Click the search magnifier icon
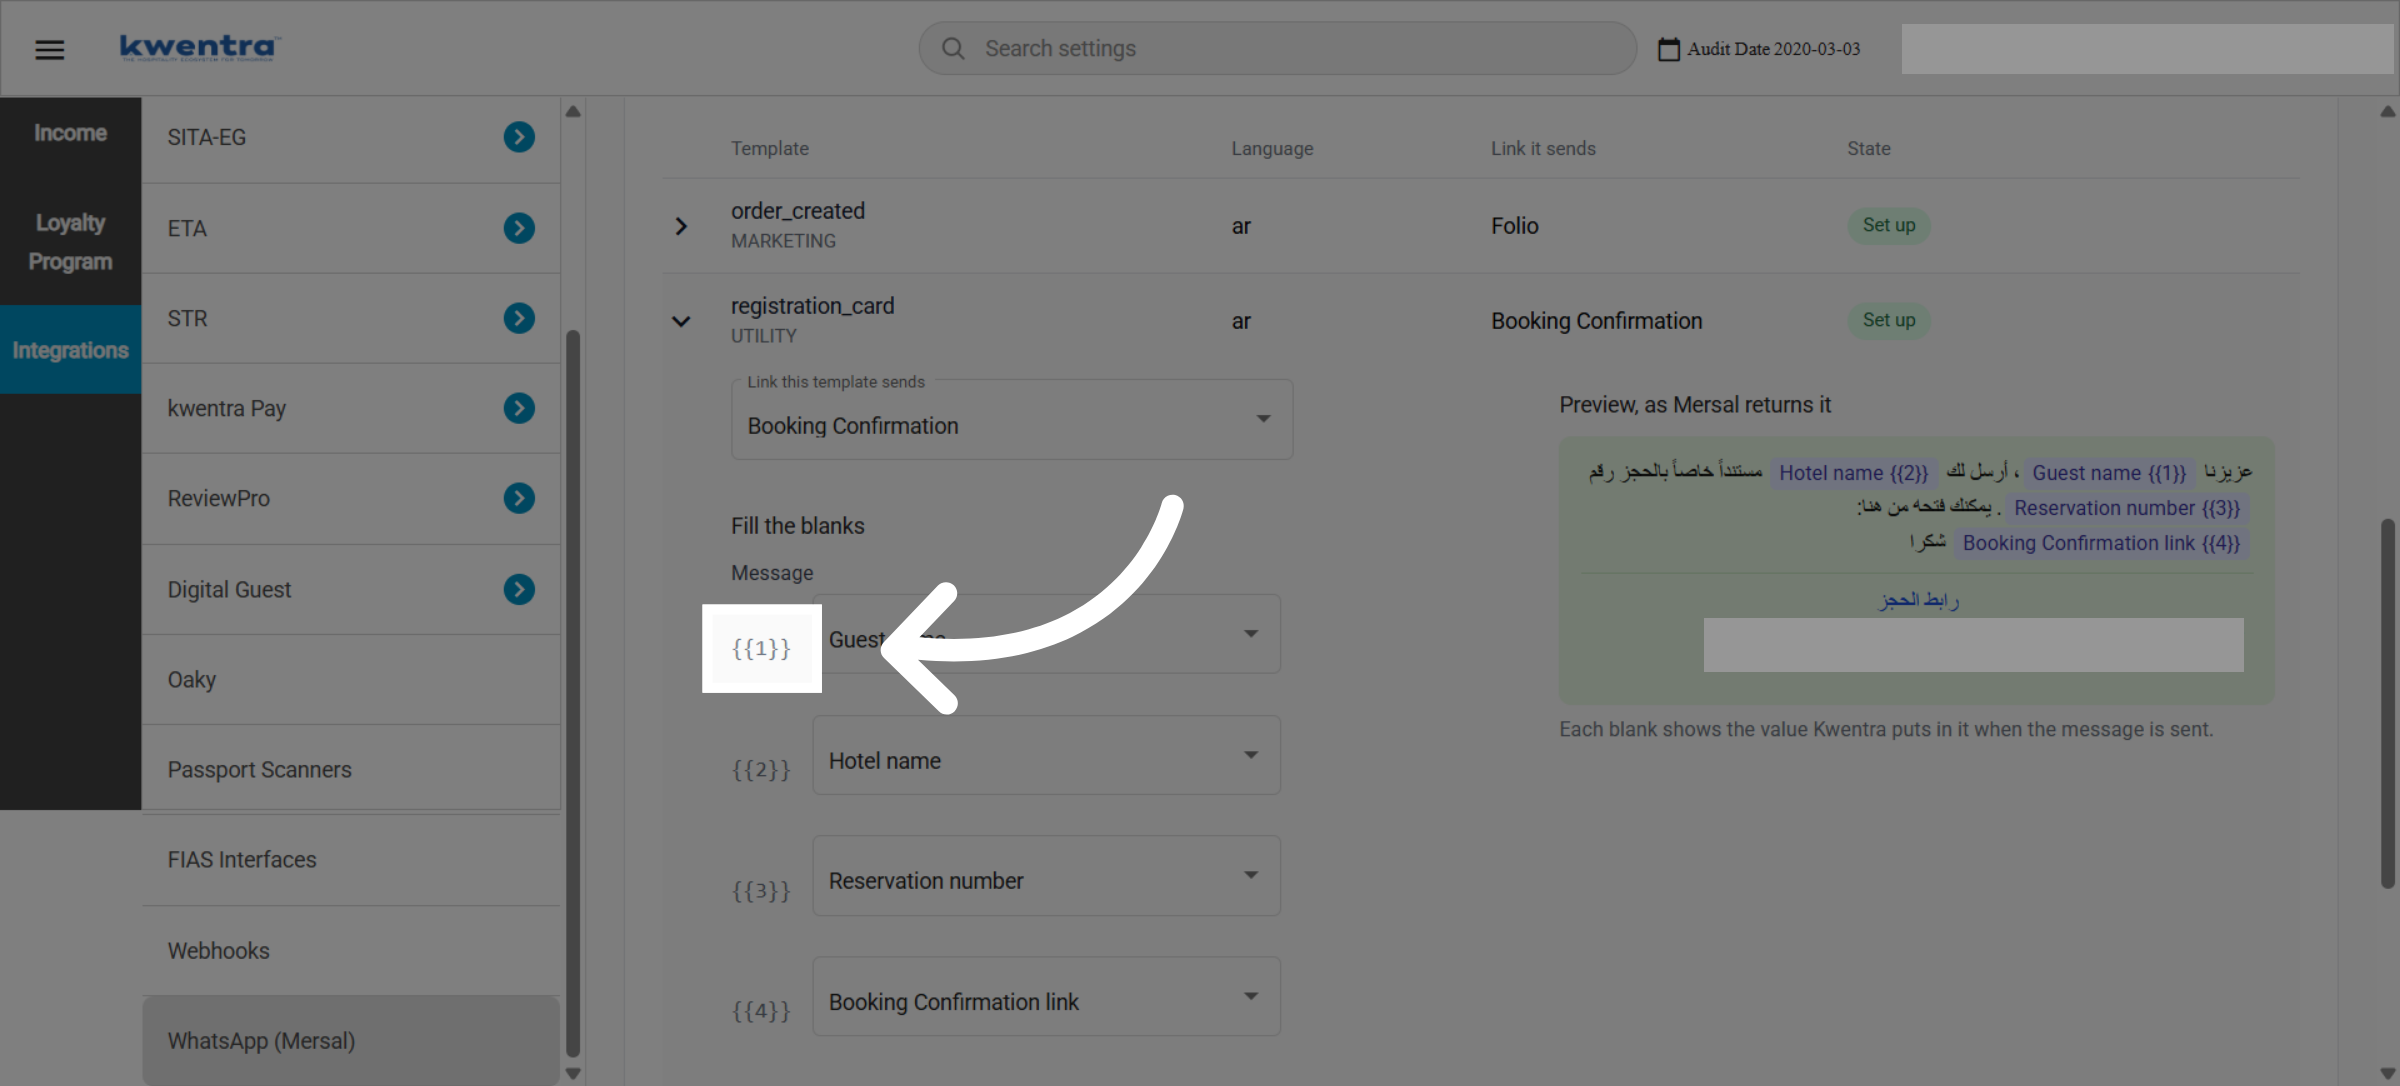The image size is (2400, 1086). (953, 48)
